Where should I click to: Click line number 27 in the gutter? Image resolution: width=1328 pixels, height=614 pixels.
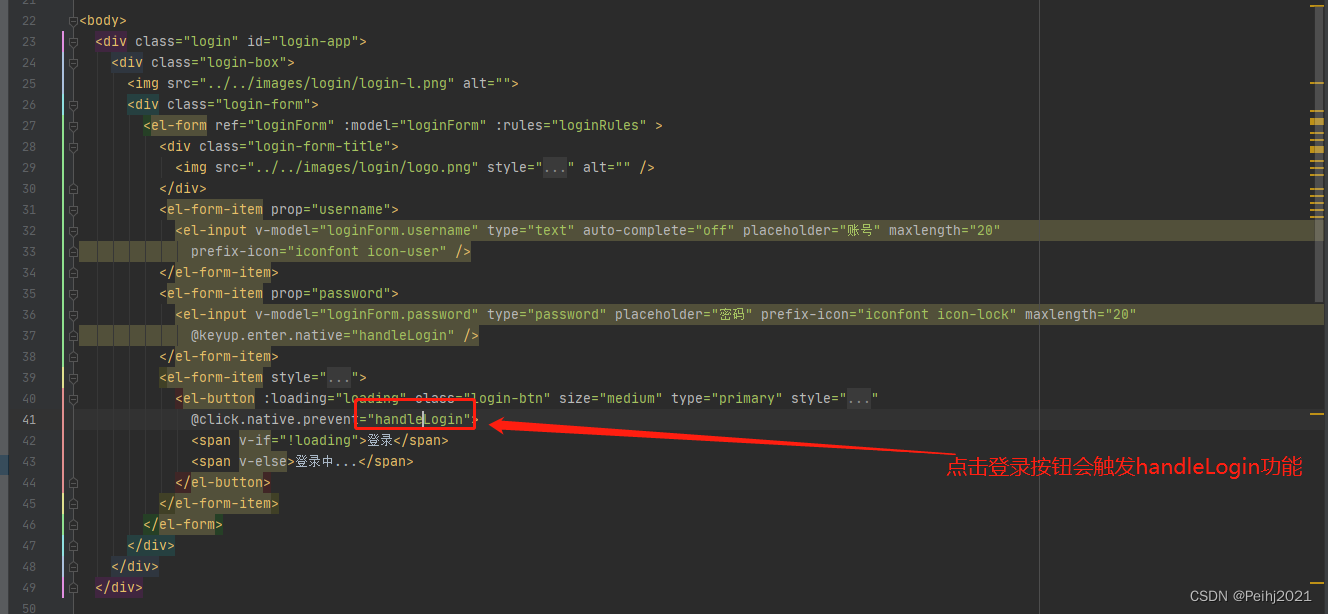(28, 126)
